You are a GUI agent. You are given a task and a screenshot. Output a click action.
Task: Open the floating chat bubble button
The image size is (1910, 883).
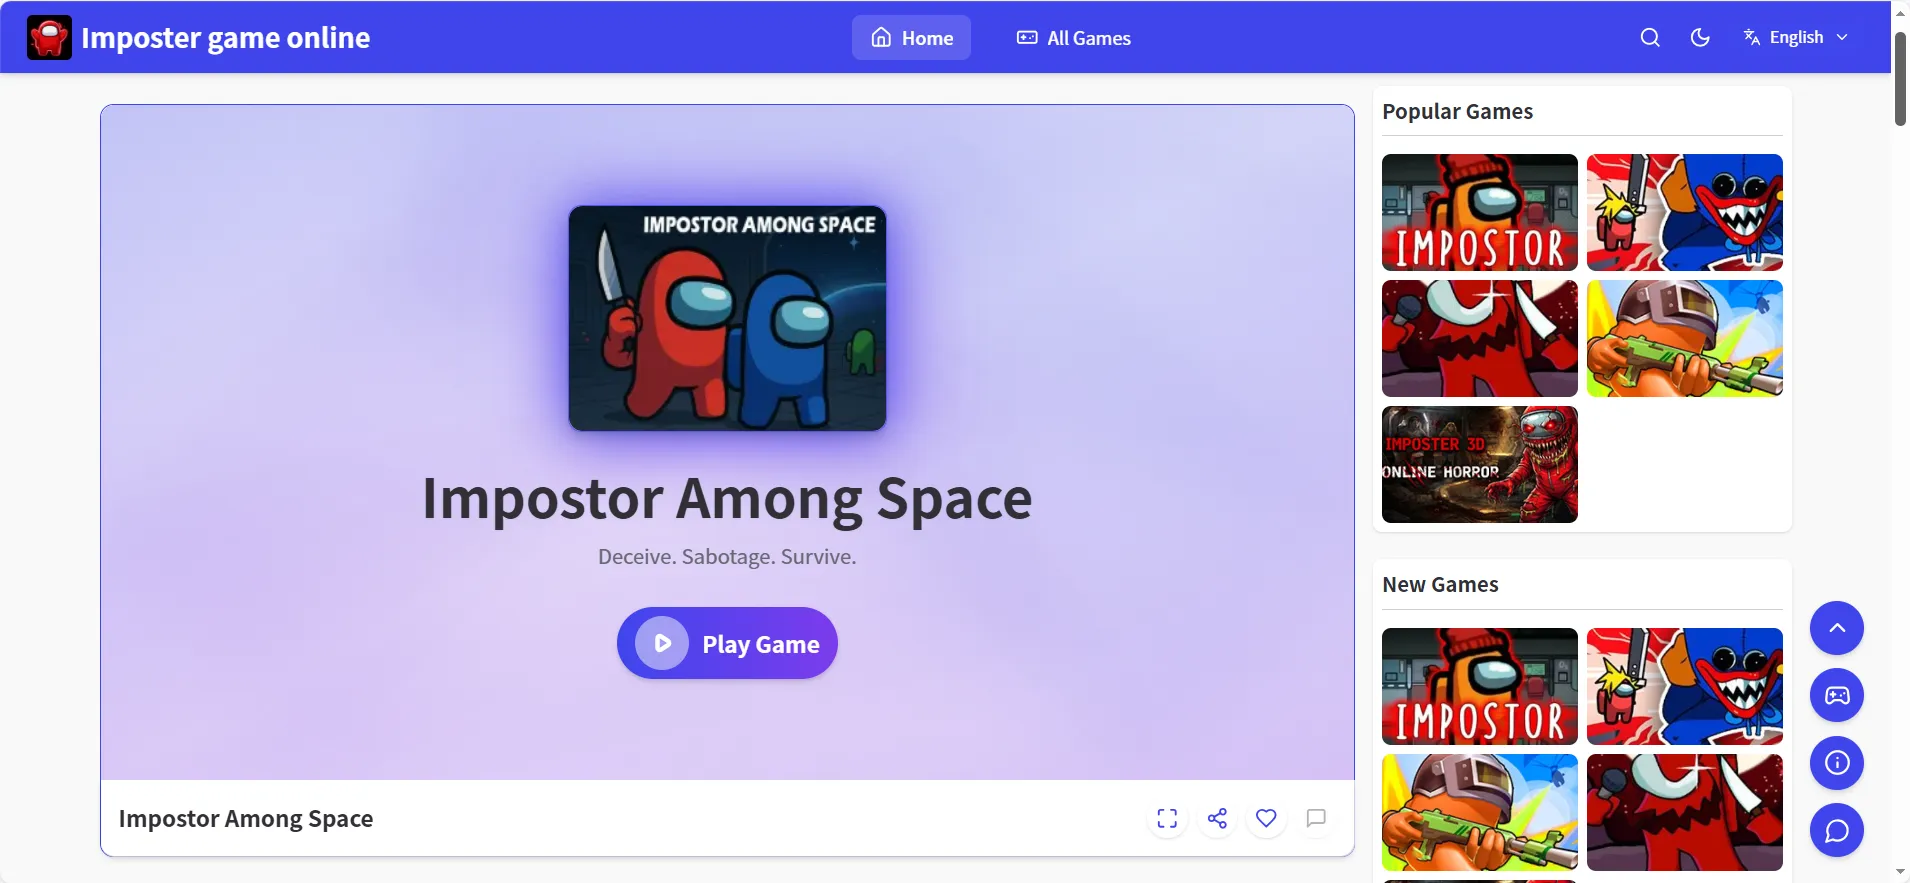(x=1837, y=831)
